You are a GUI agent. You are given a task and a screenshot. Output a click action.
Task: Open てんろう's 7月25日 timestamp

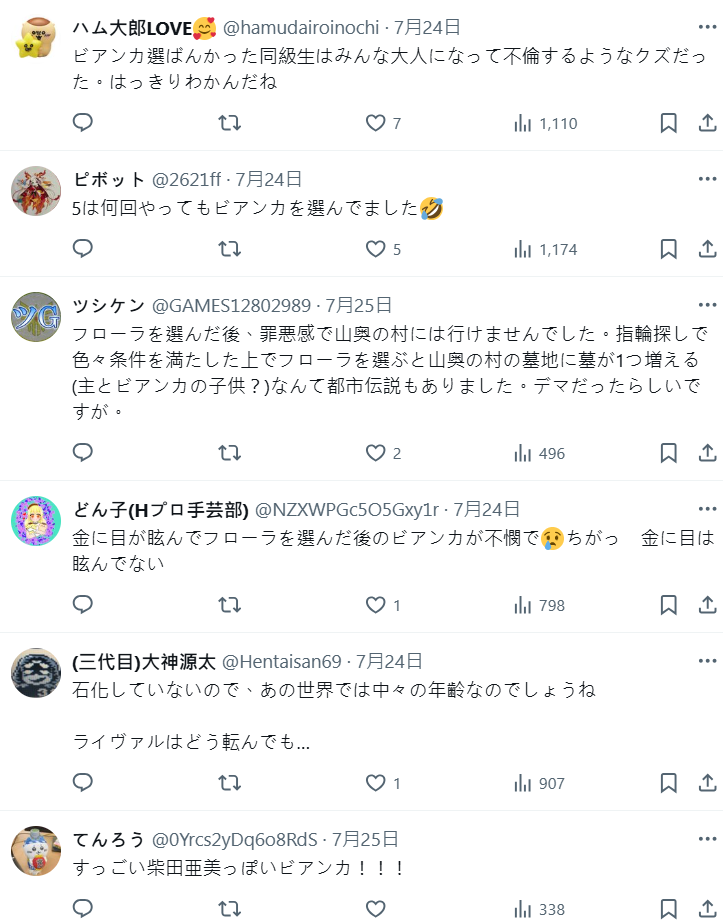(365, 839)
